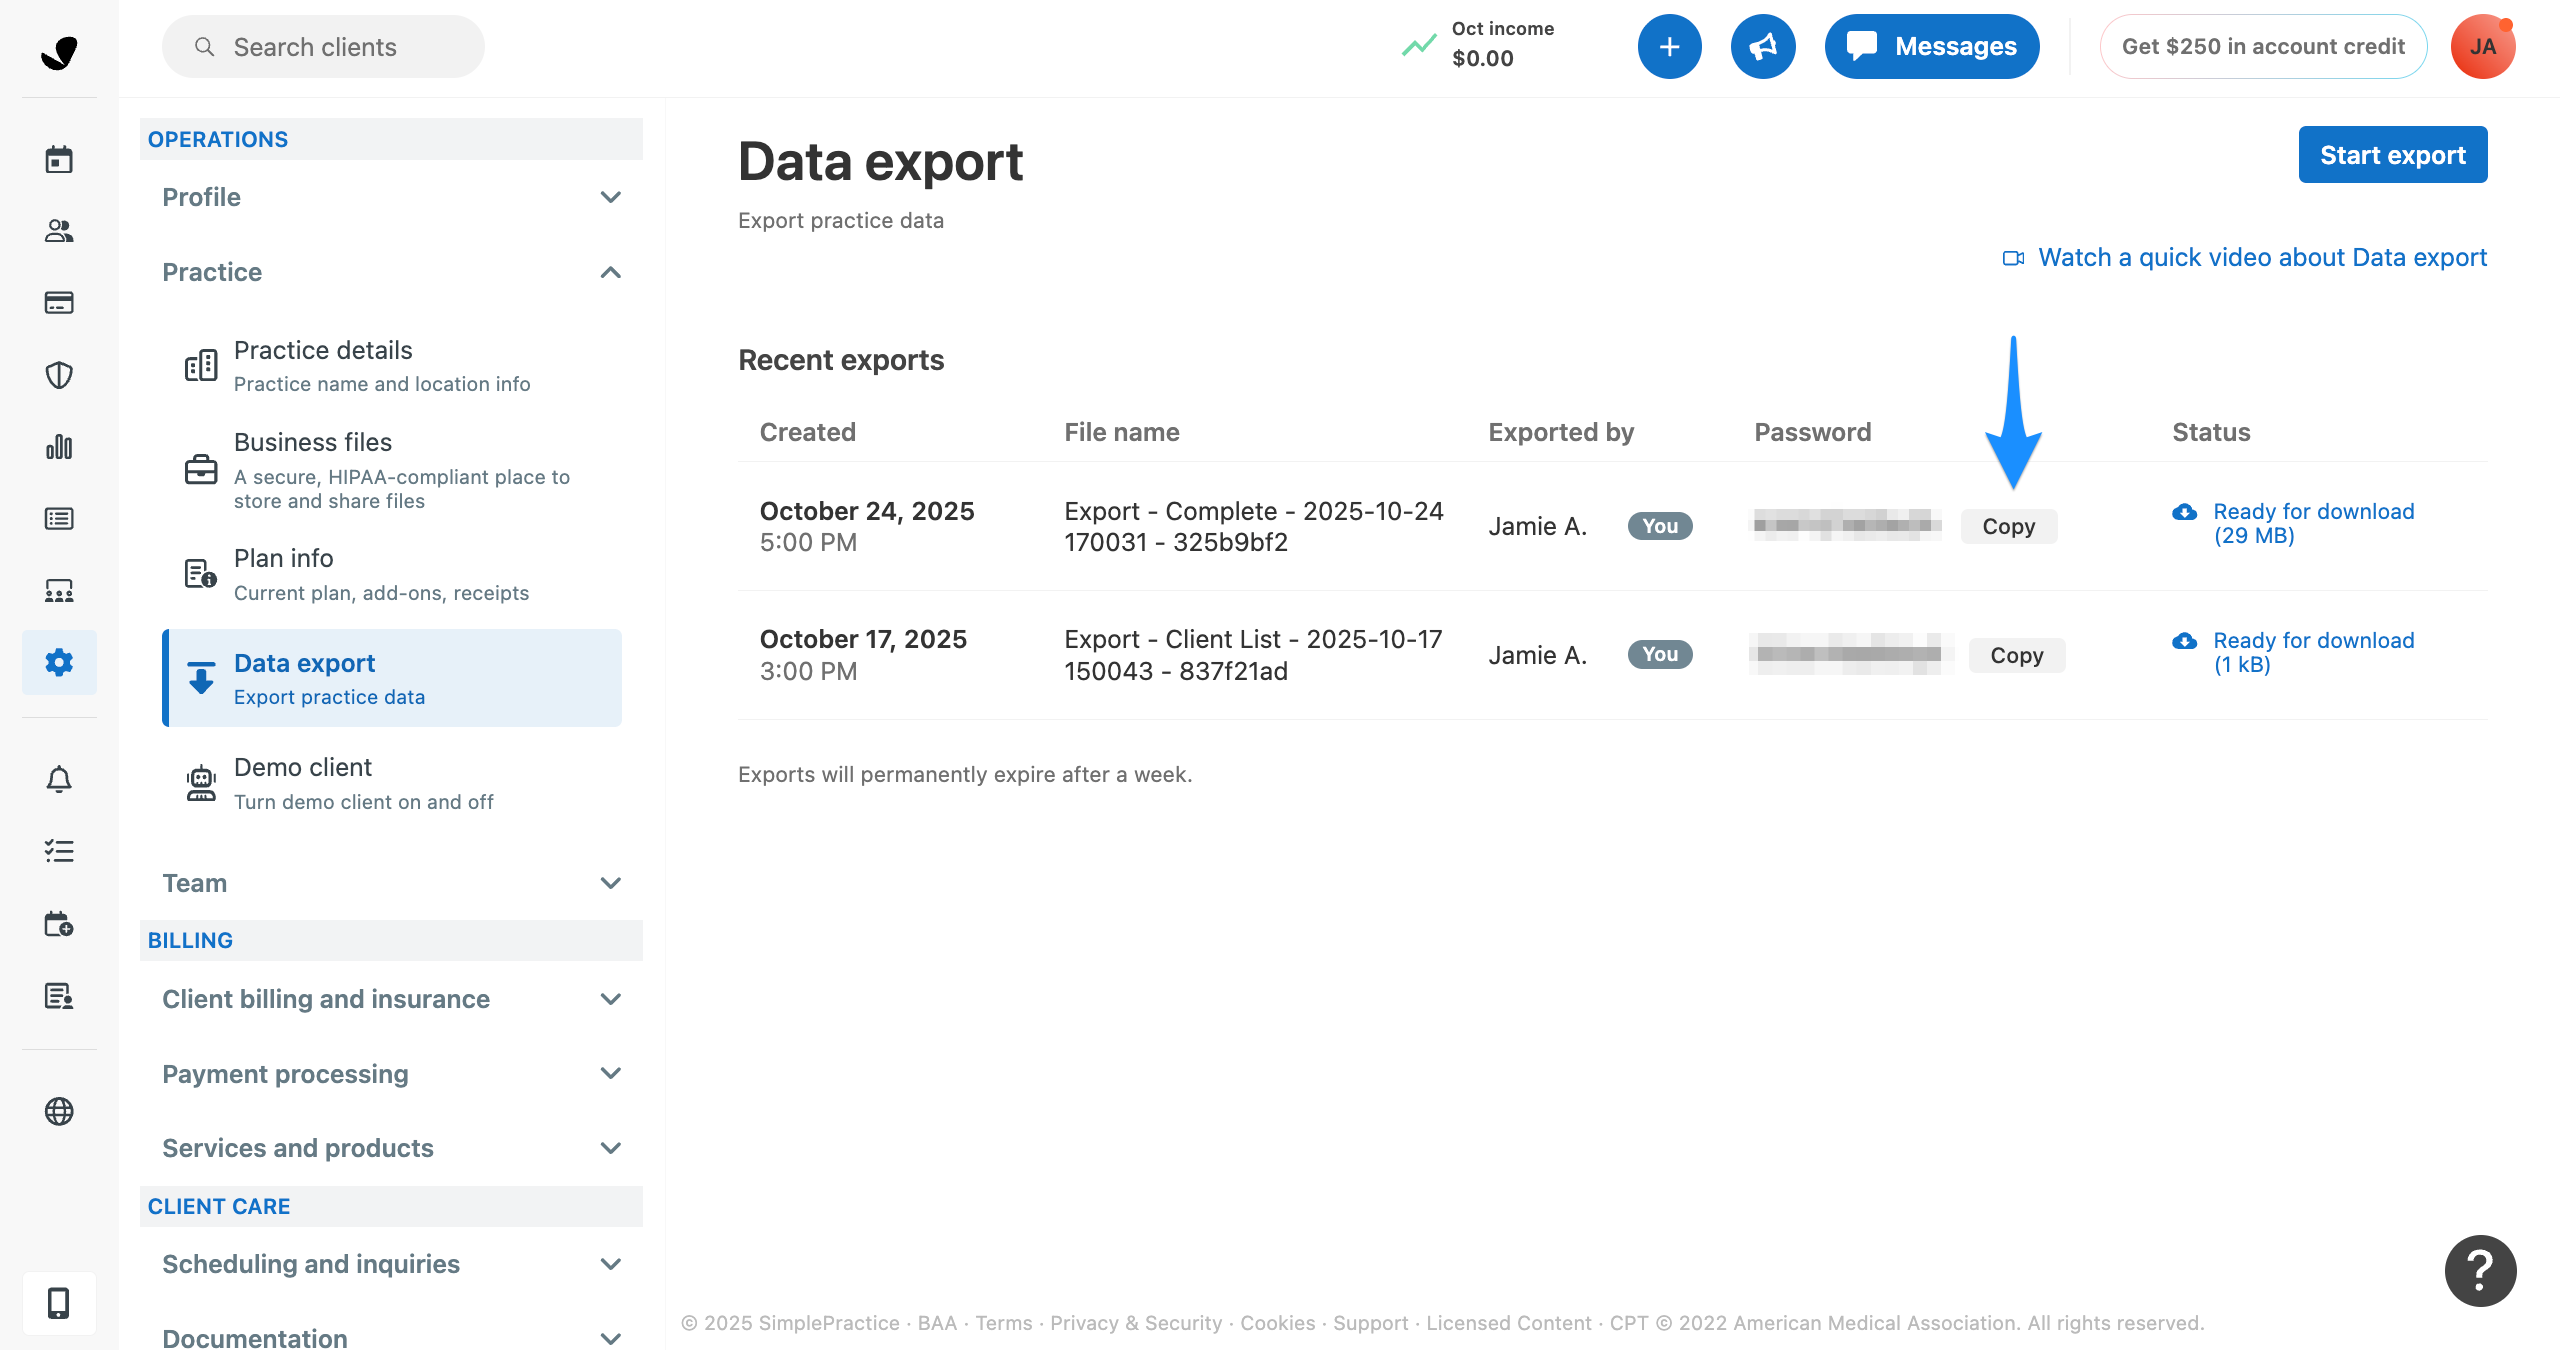This screenshot has height=1350, width=2560.
Task: Click the Search clients field
Action: pos(323,47)
